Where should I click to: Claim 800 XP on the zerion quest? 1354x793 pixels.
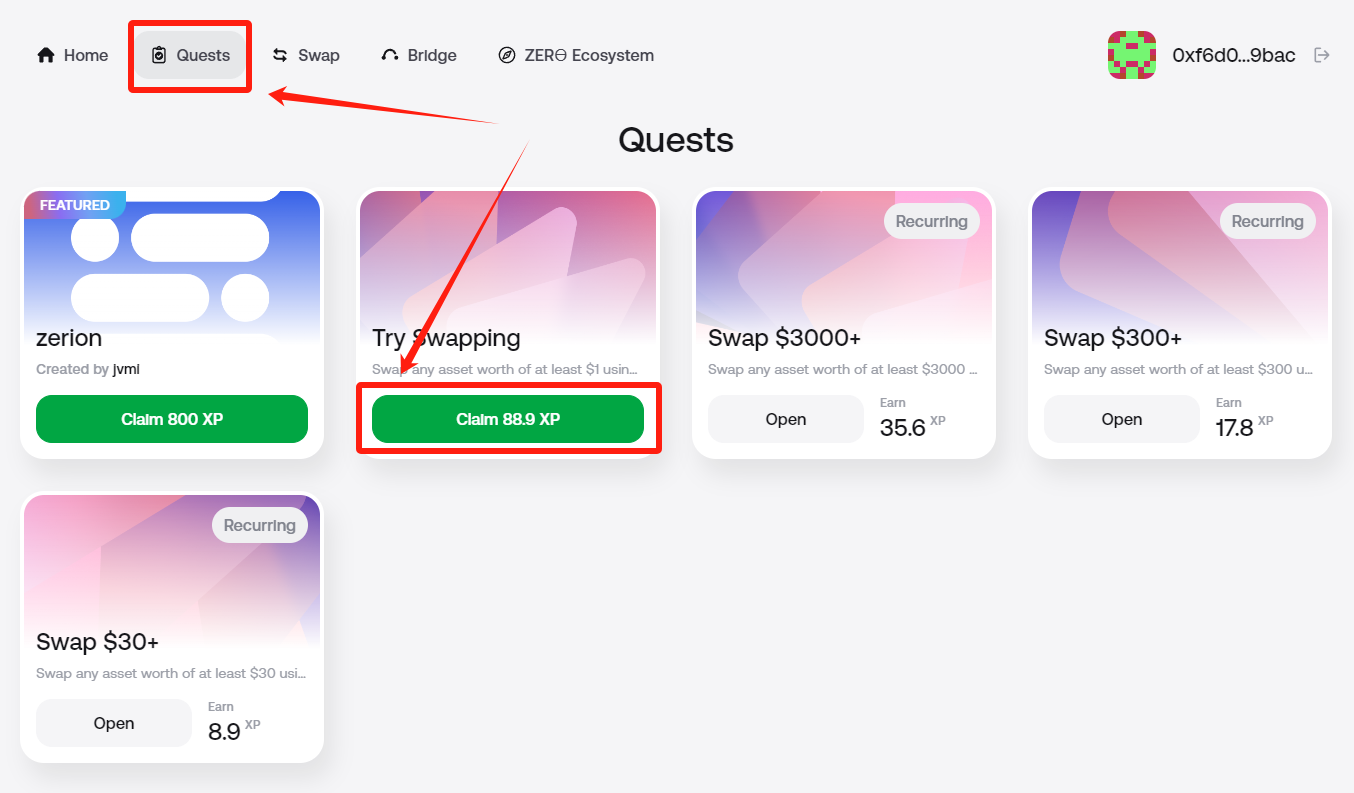click(171, 419)
